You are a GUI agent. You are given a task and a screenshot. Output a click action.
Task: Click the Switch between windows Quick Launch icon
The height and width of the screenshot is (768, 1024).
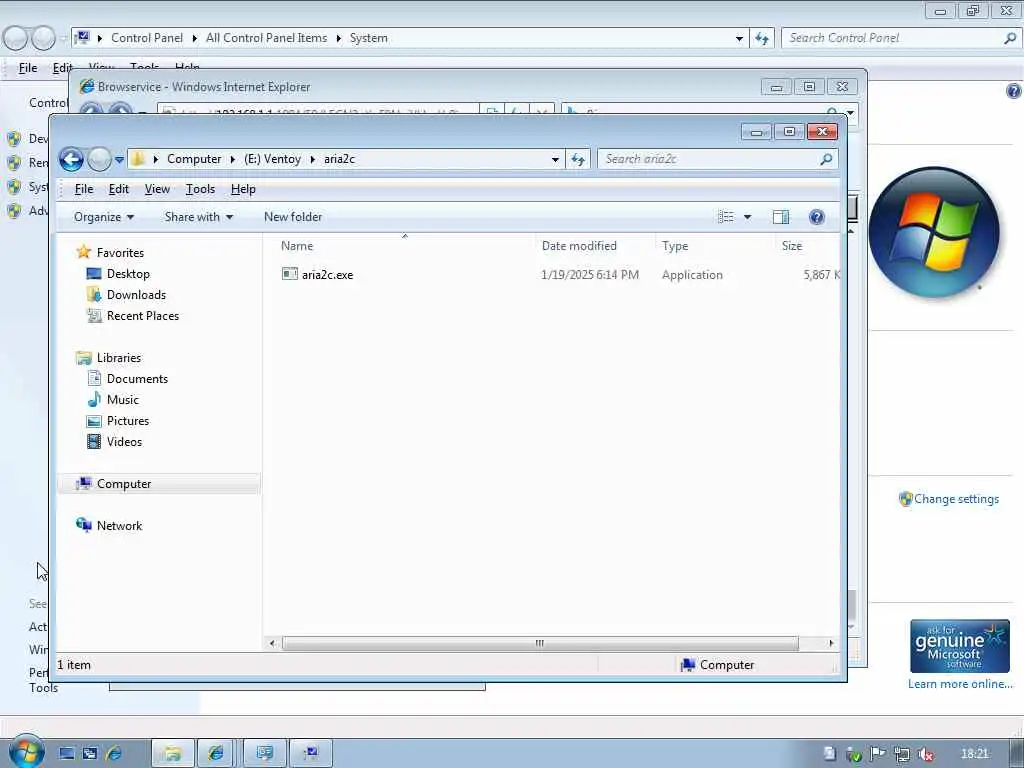click(90, 754)
